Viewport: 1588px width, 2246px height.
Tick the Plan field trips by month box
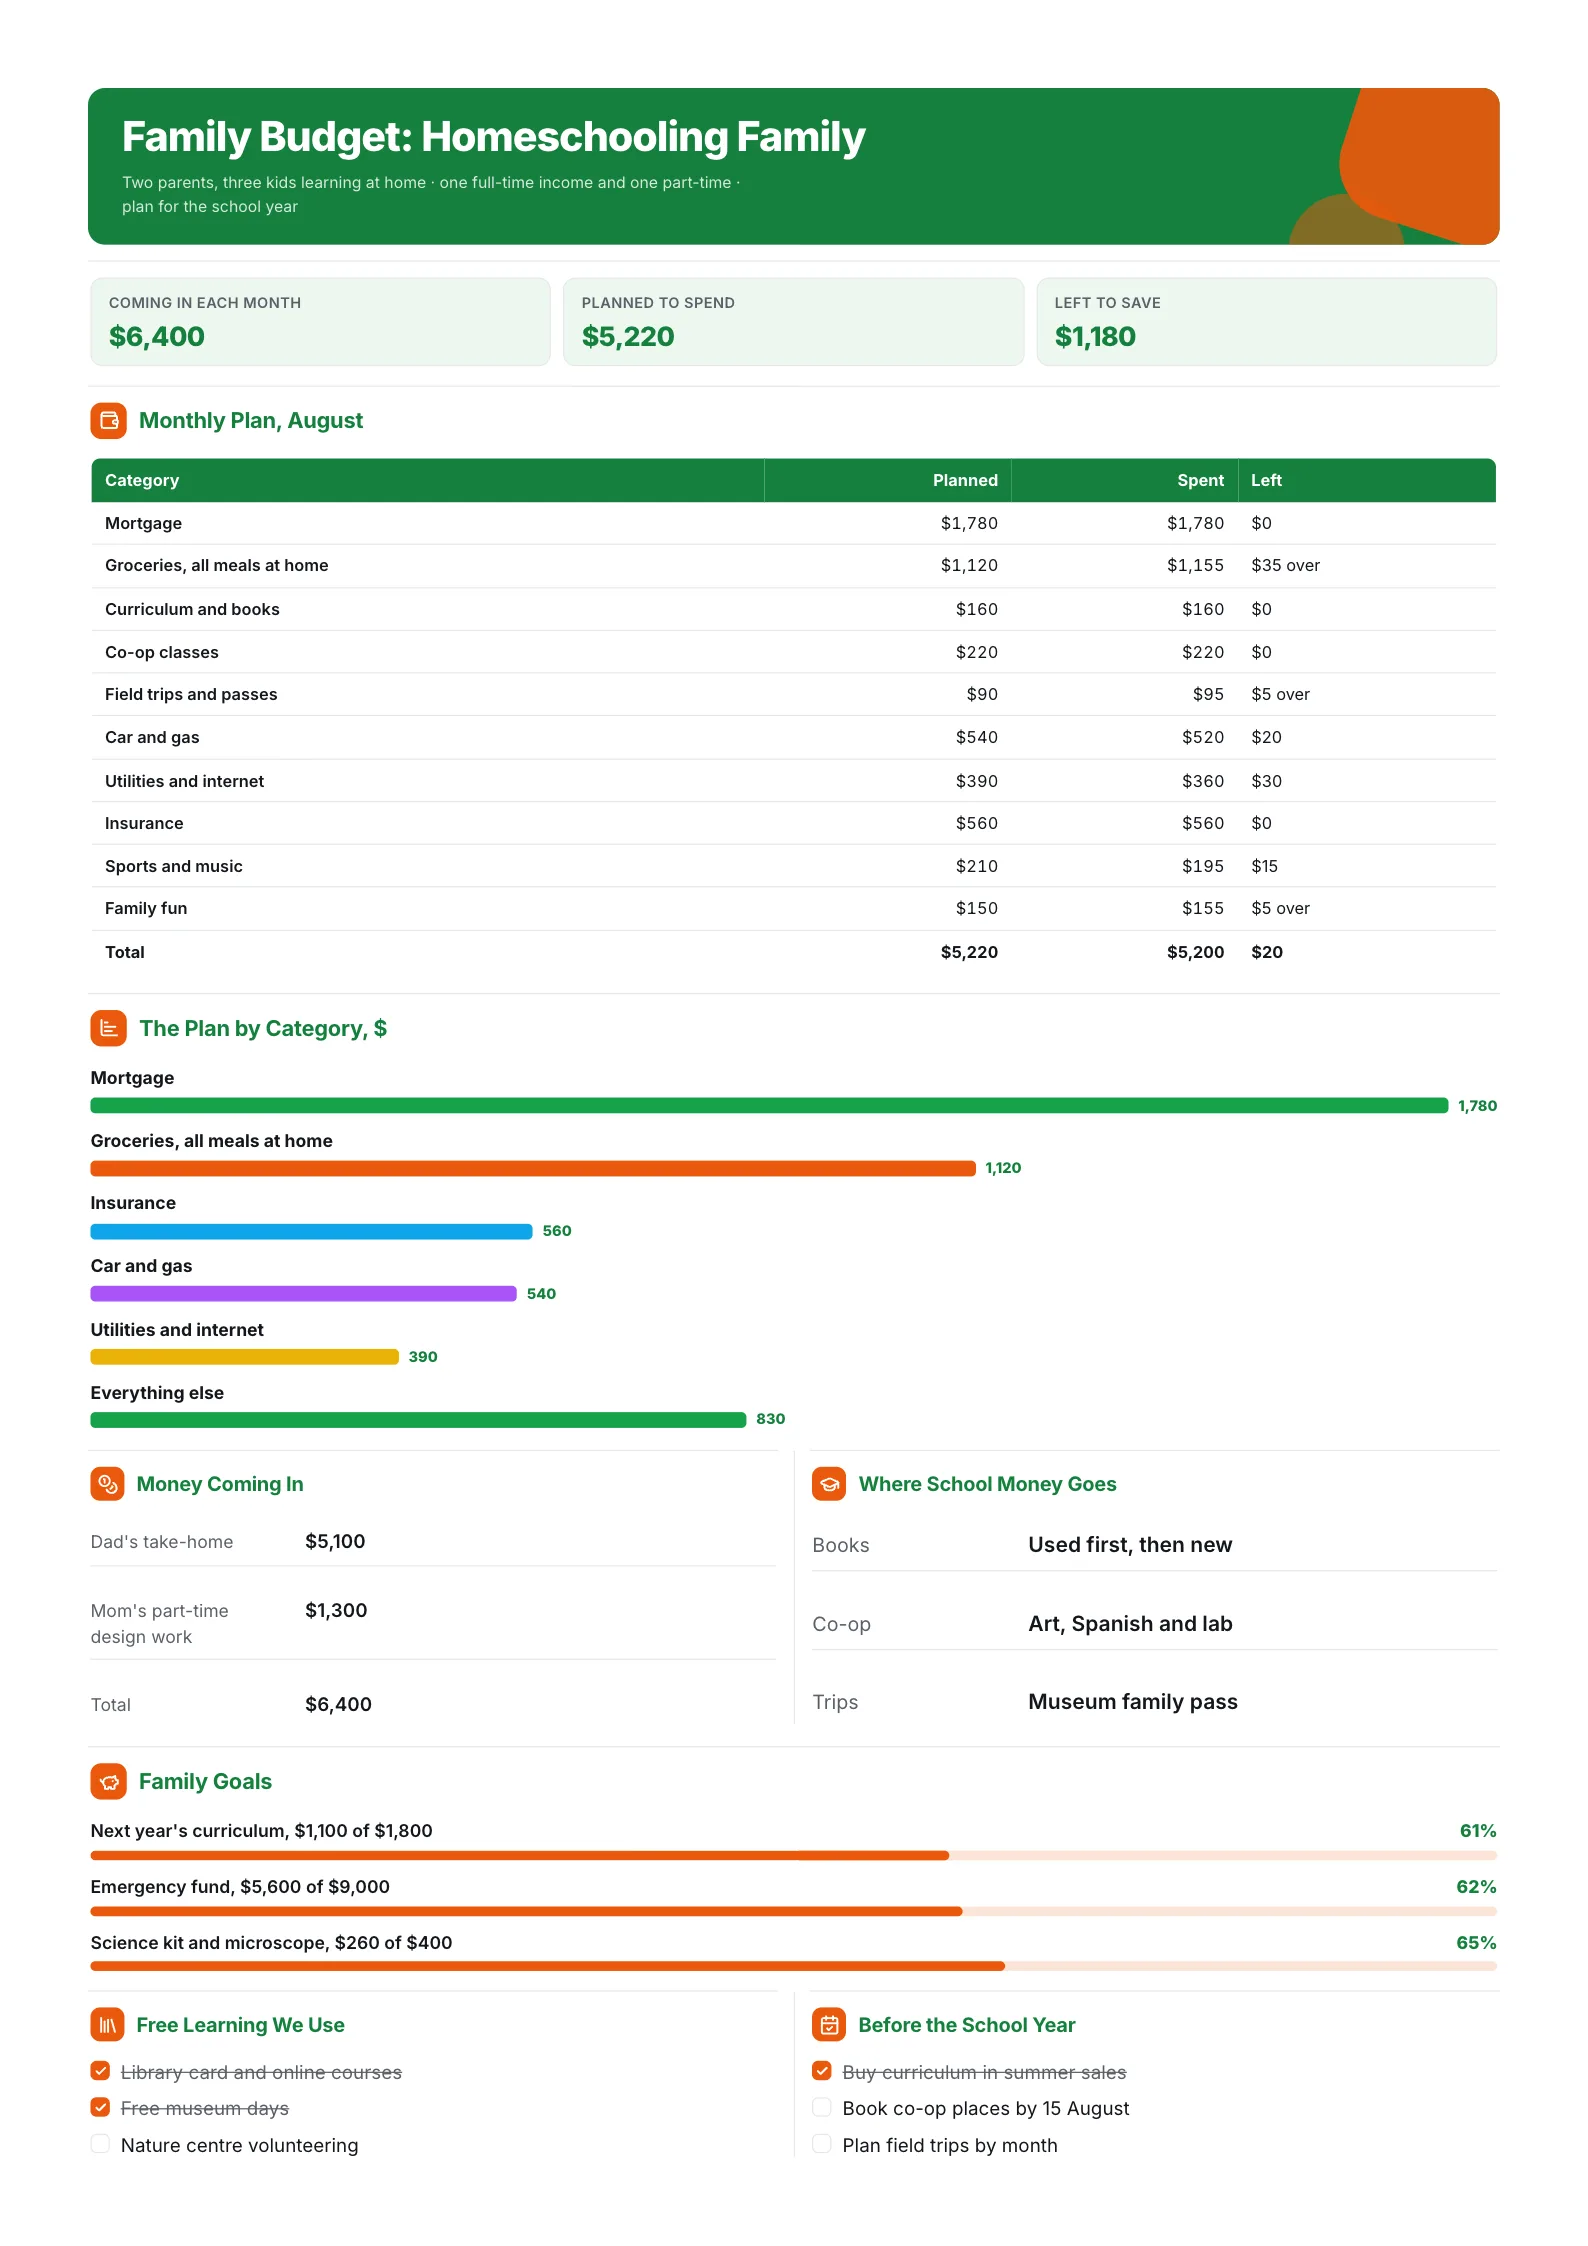point(822,2144)
